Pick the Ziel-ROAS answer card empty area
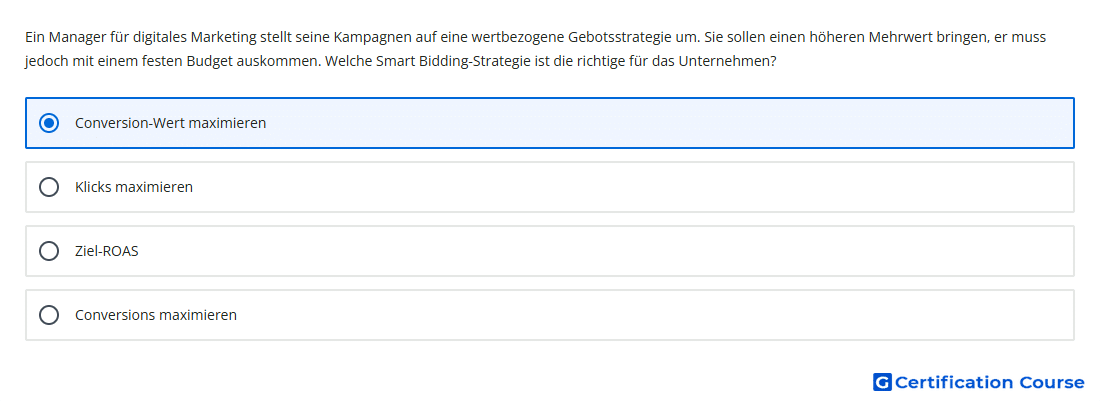Viewport: 1100px width, 401px height. (631, 251)
